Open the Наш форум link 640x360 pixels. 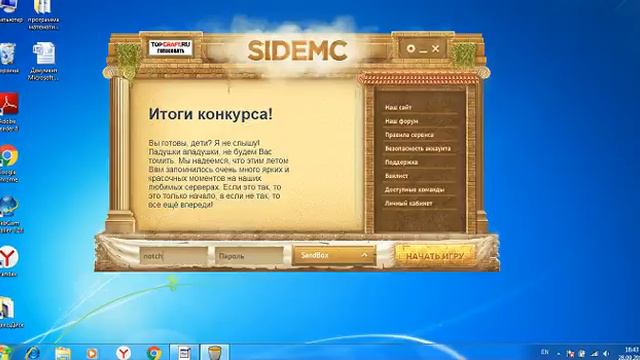401,121
